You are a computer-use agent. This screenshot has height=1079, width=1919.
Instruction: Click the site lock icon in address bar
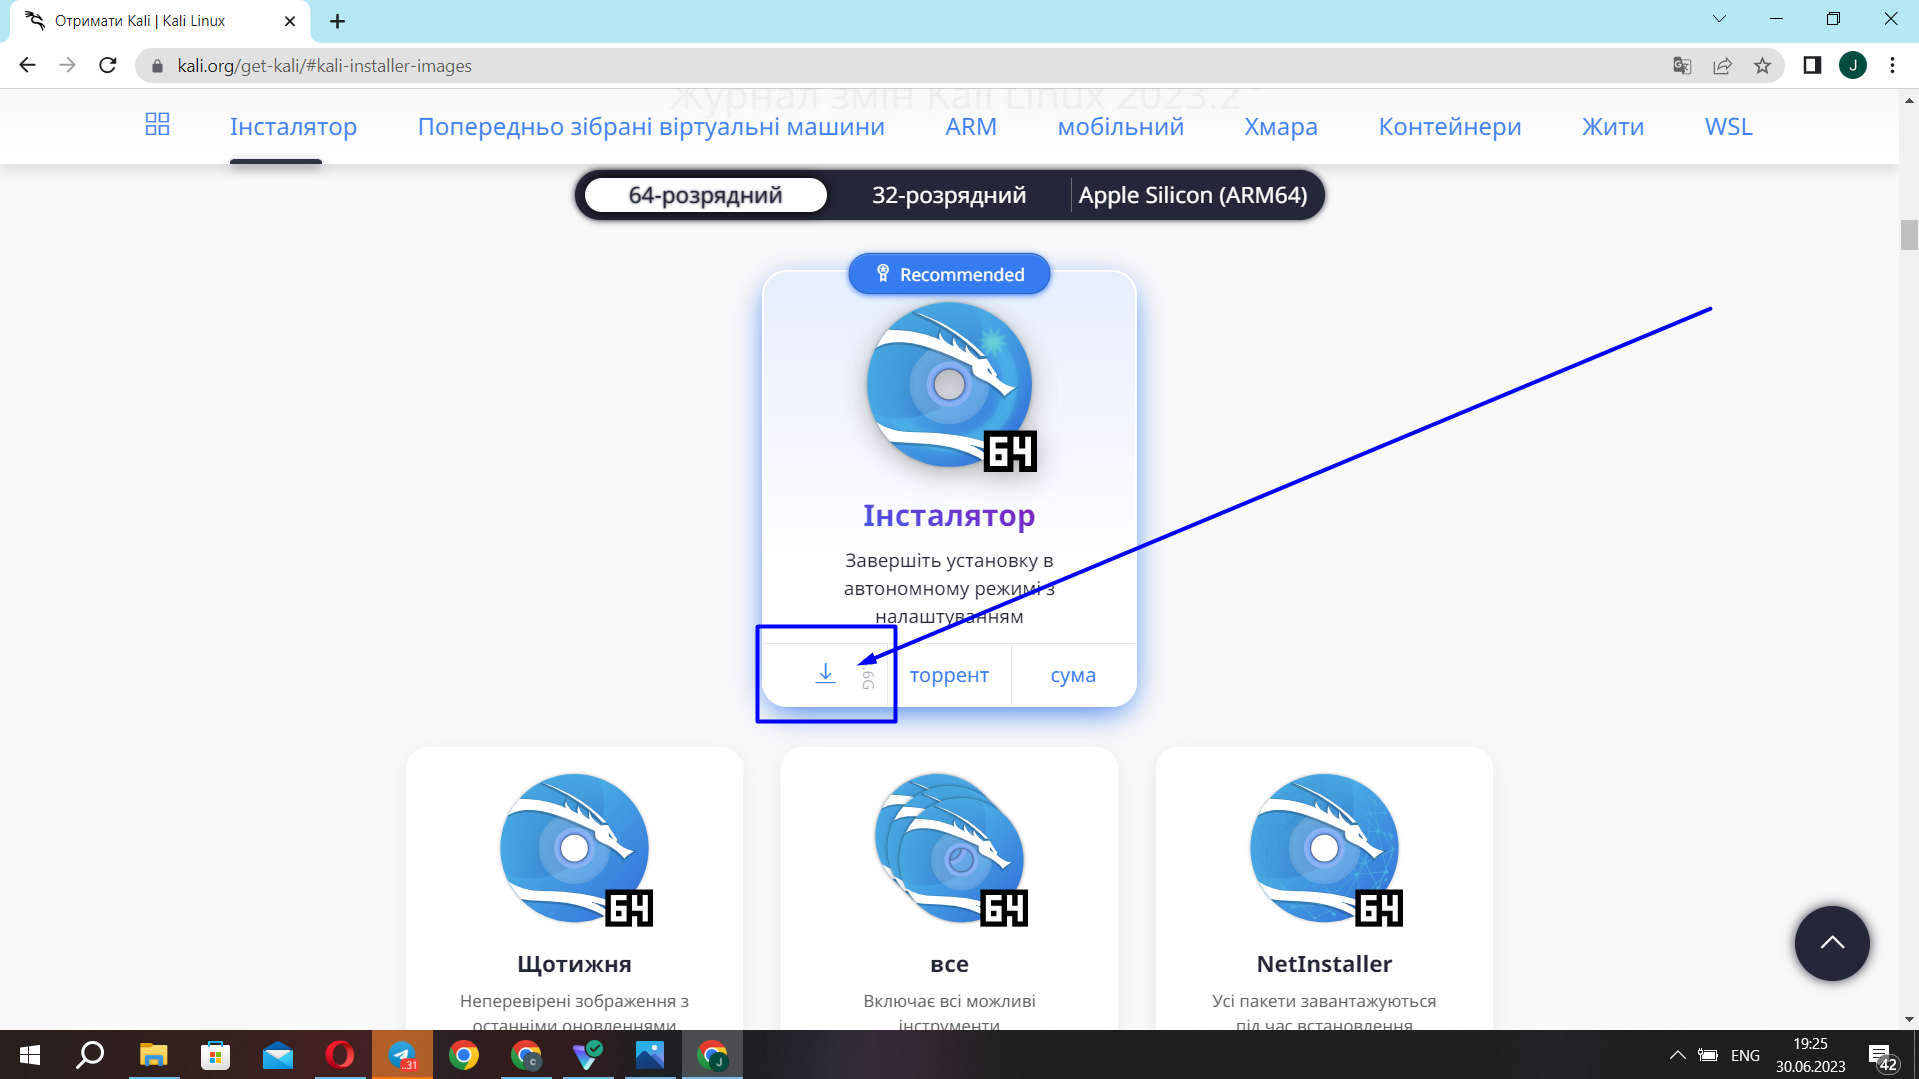157,66
